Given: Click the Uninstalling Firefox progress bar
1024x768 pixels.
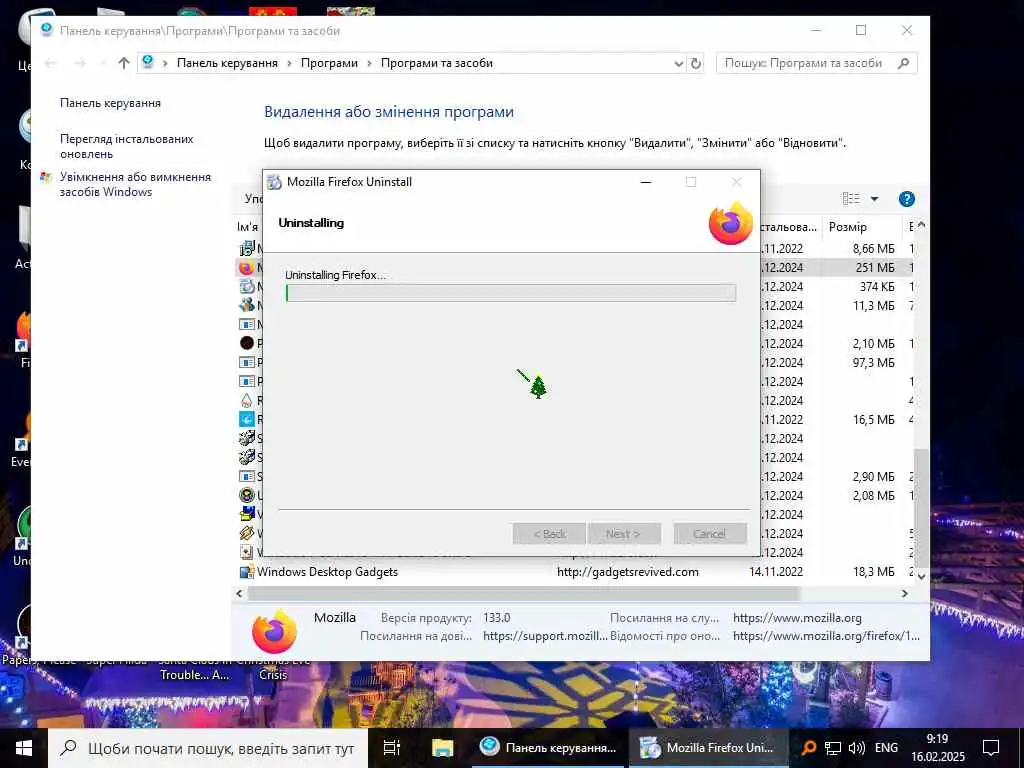Looking at the screenshot, I should [x=511, y=293].
